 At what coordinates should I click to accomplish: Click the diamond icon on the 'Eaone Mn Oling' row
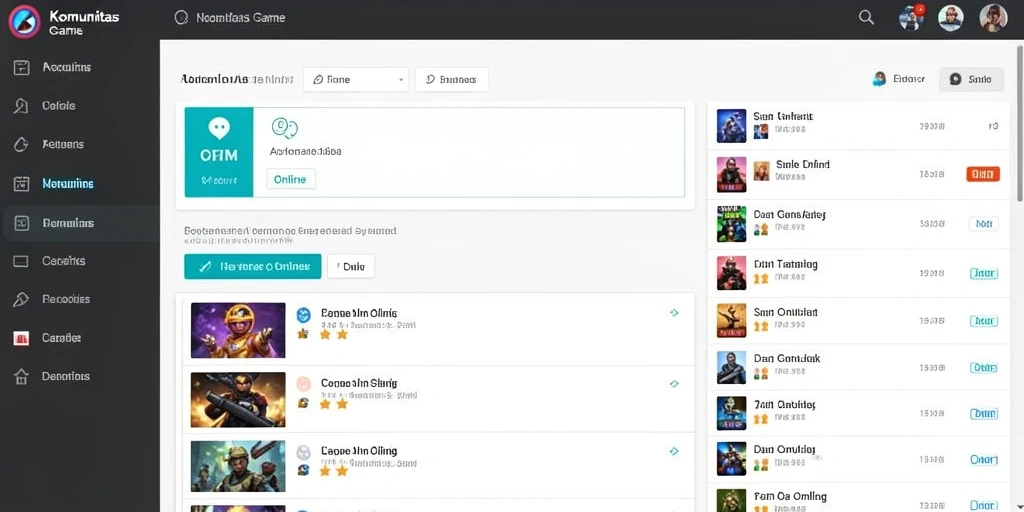(674, 451)
